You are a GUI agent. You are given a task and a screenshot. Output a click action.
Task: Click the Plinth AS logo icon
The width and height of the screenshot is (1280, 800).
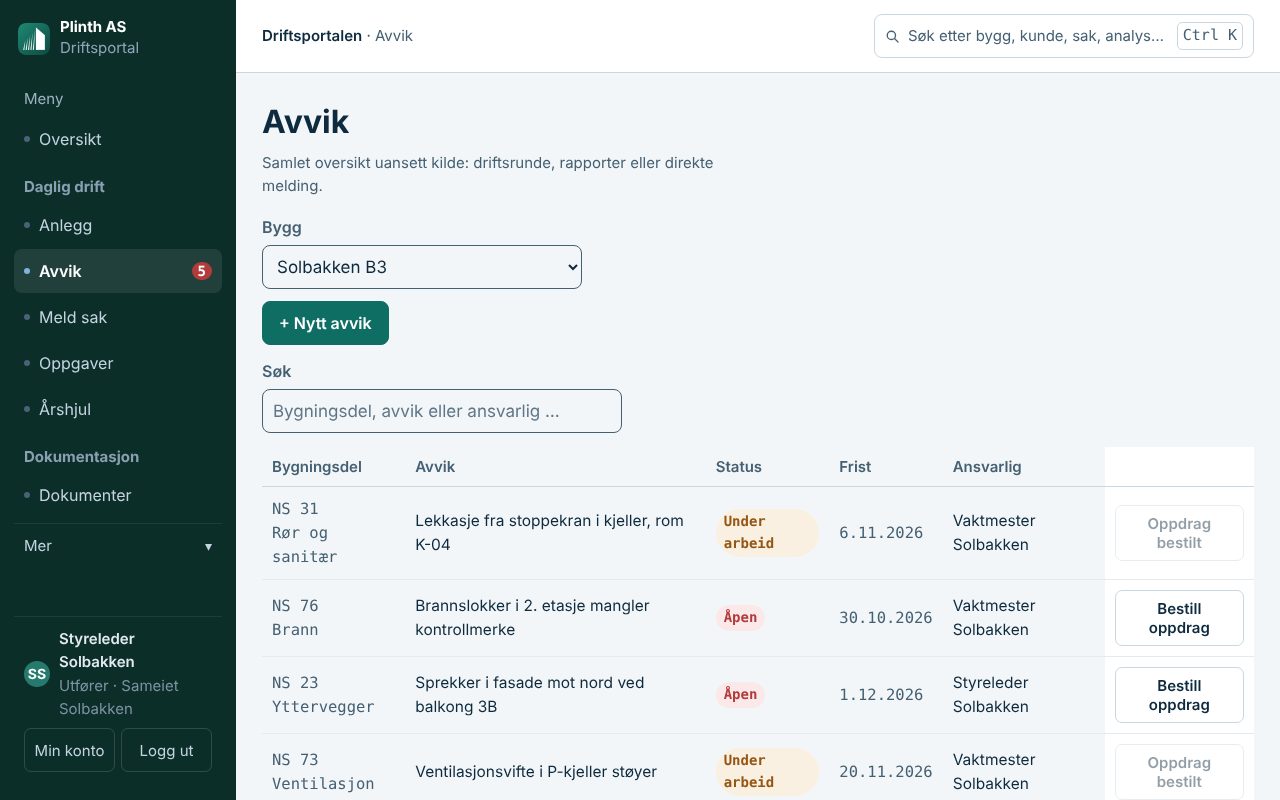click(x=34, y=38)
